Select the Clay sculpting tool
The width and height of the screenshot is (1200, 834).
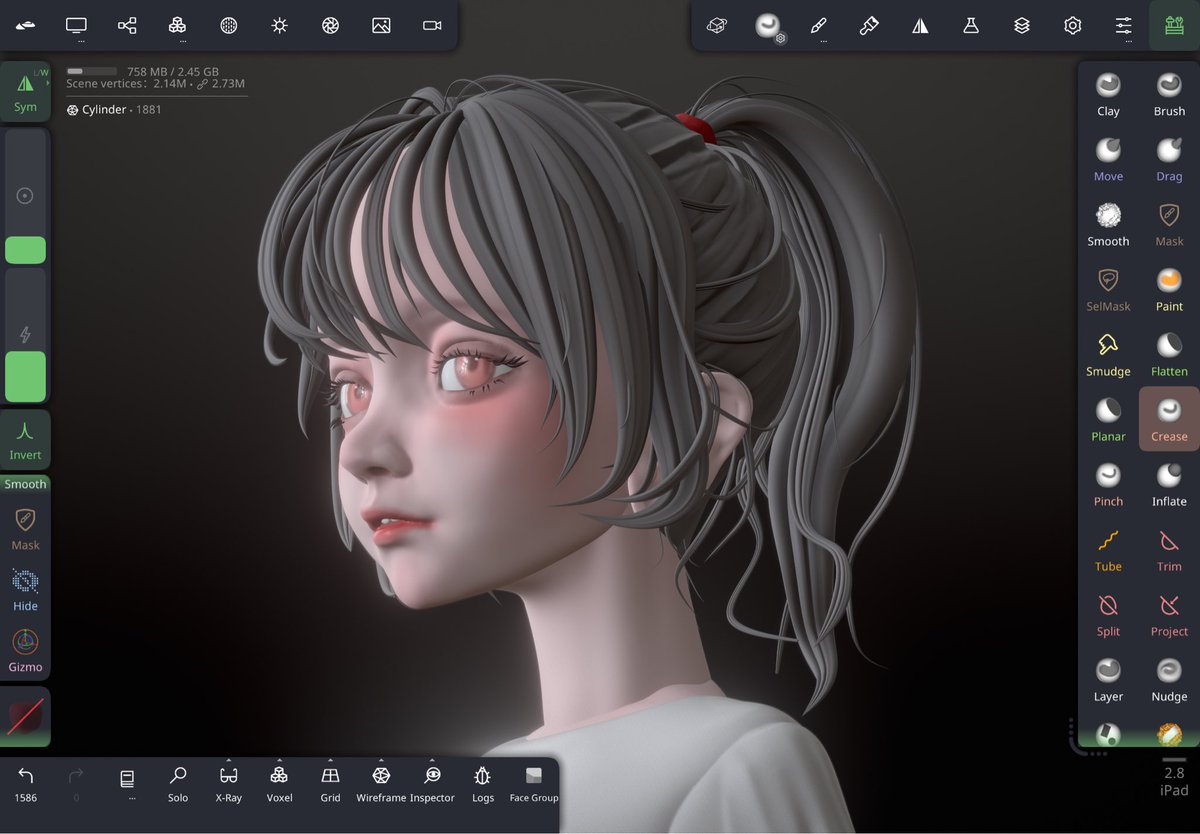click(x=1108, y=95)
